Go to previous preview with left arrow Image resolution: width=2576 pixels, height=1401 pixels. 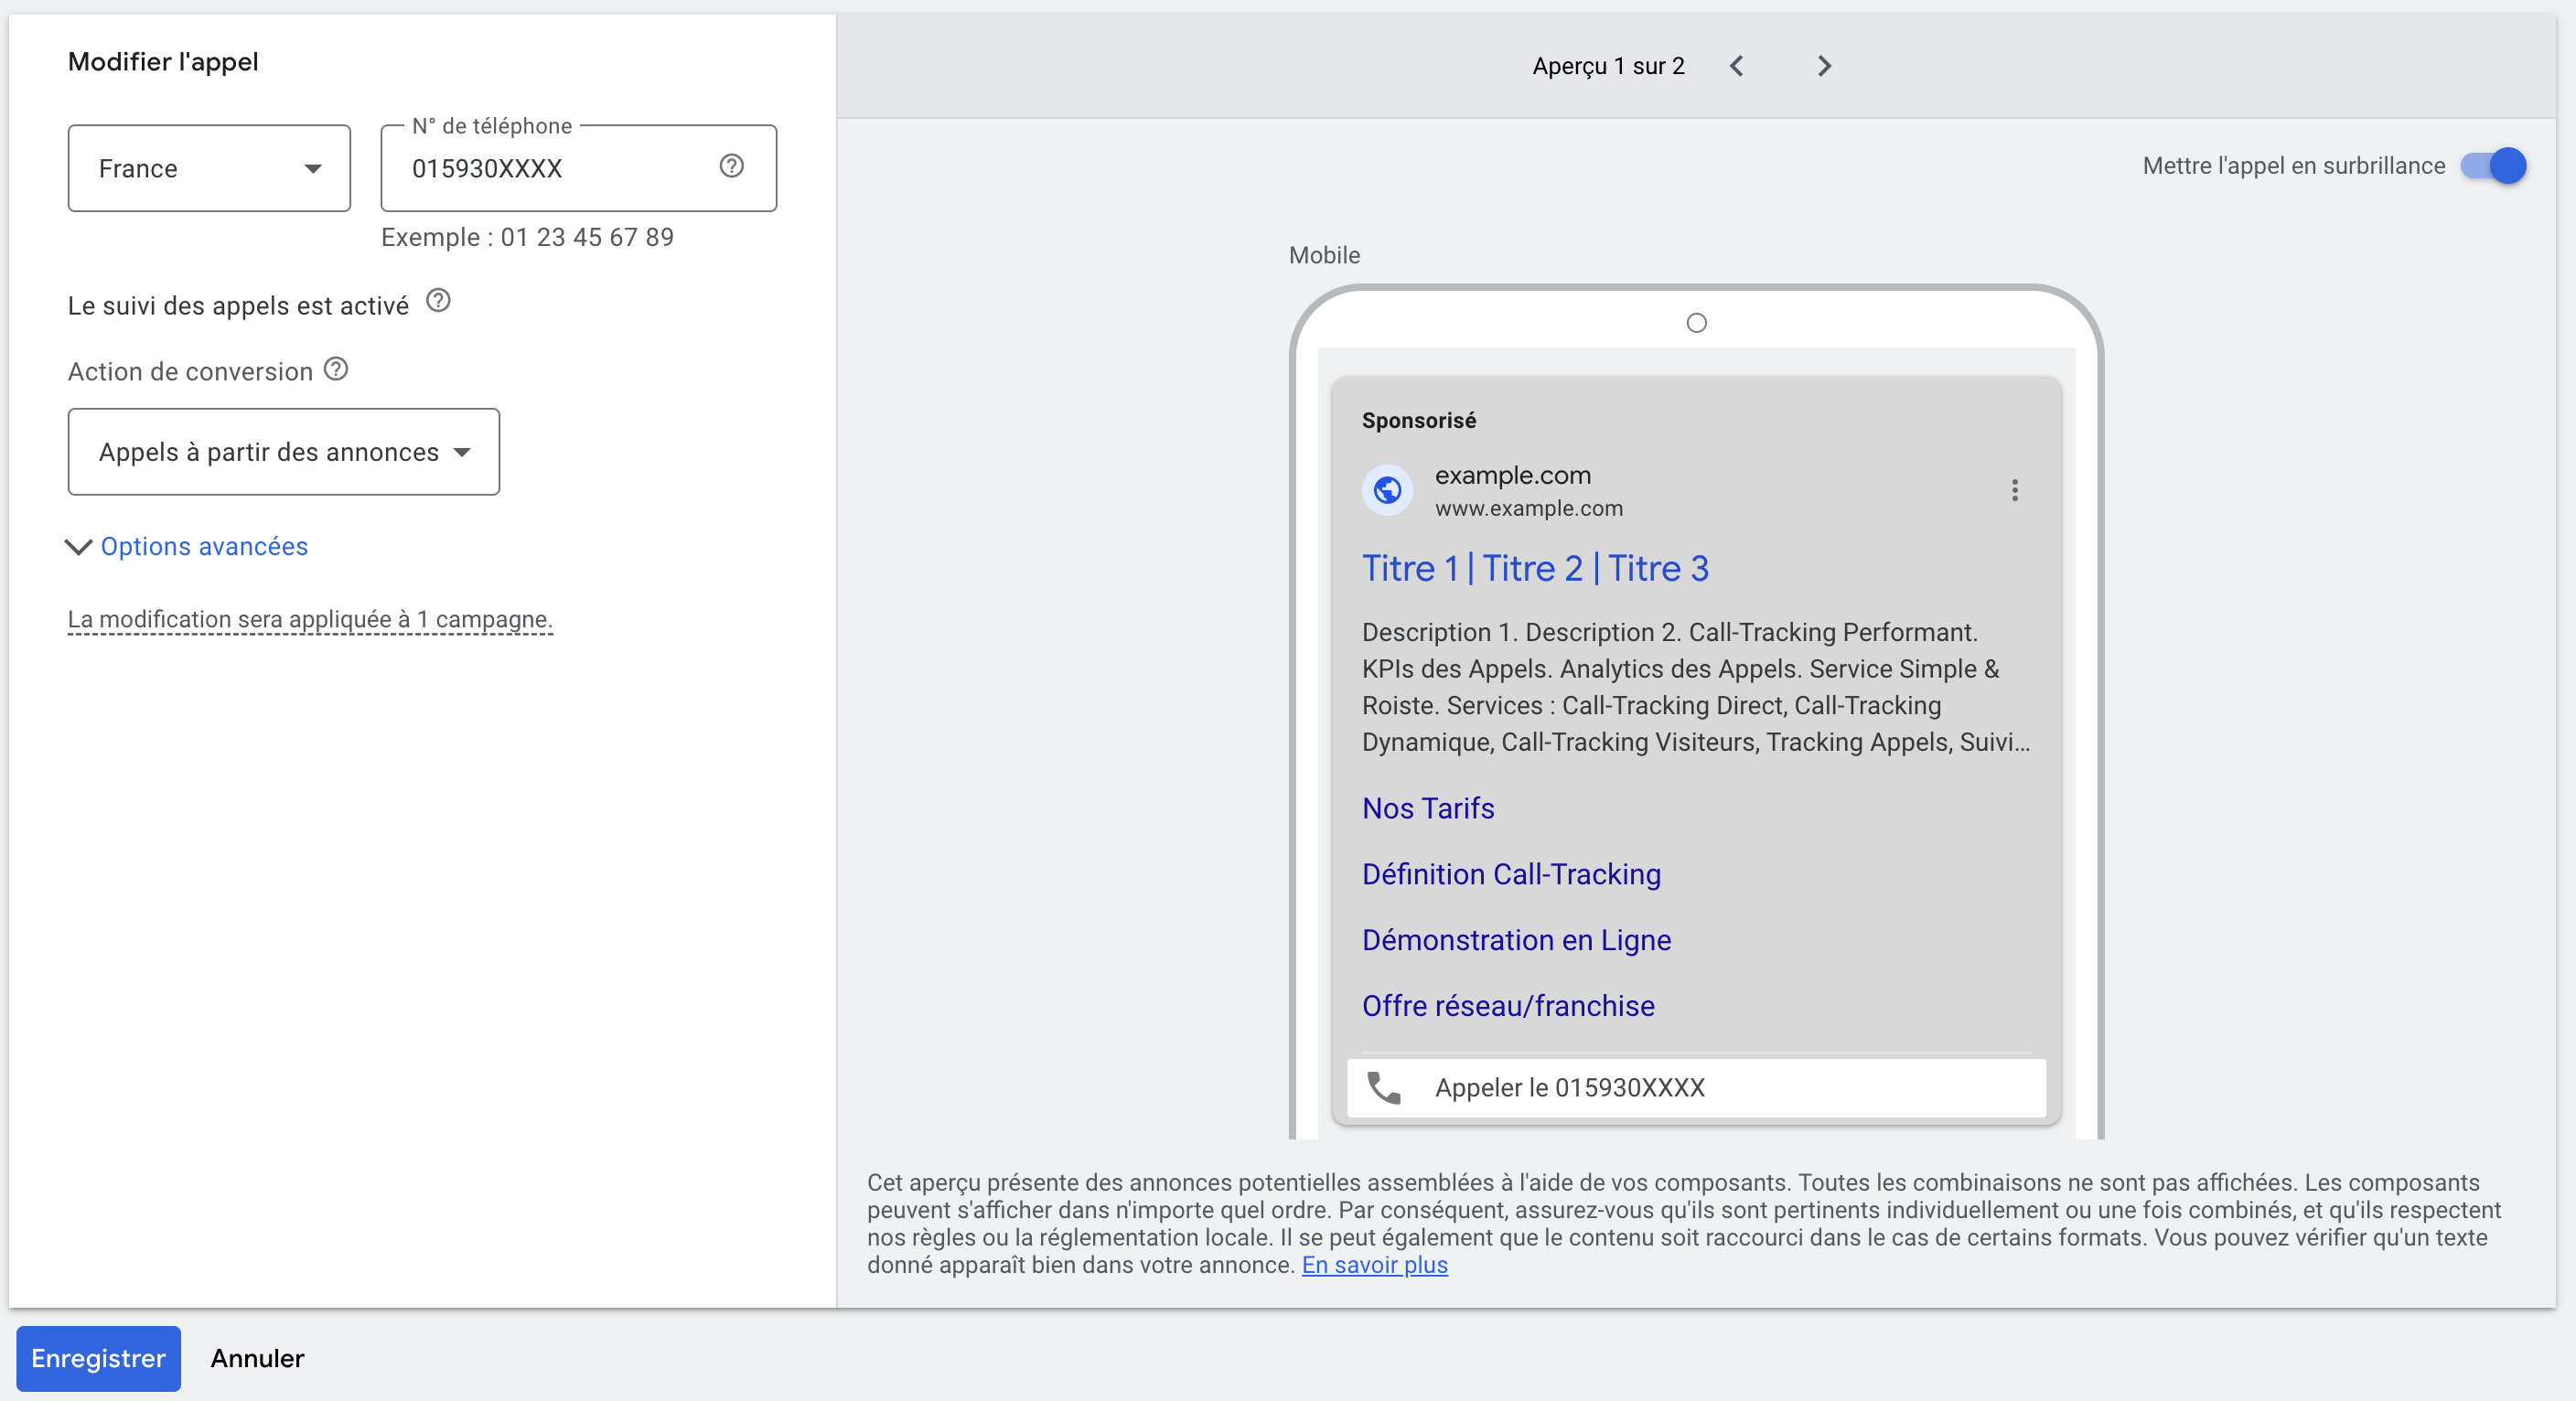1736,66
